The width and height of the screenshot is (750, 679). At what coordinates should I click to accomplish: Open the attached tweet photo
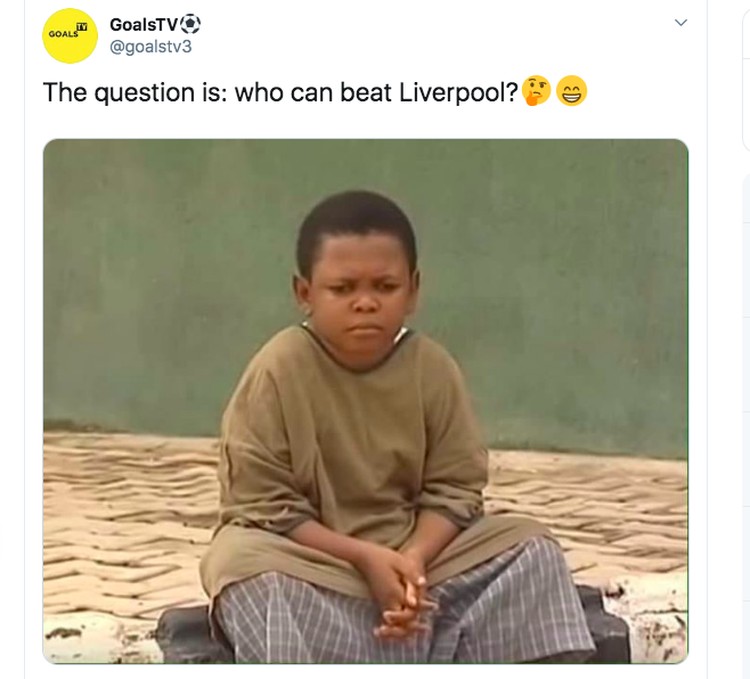tap(365, 401)
